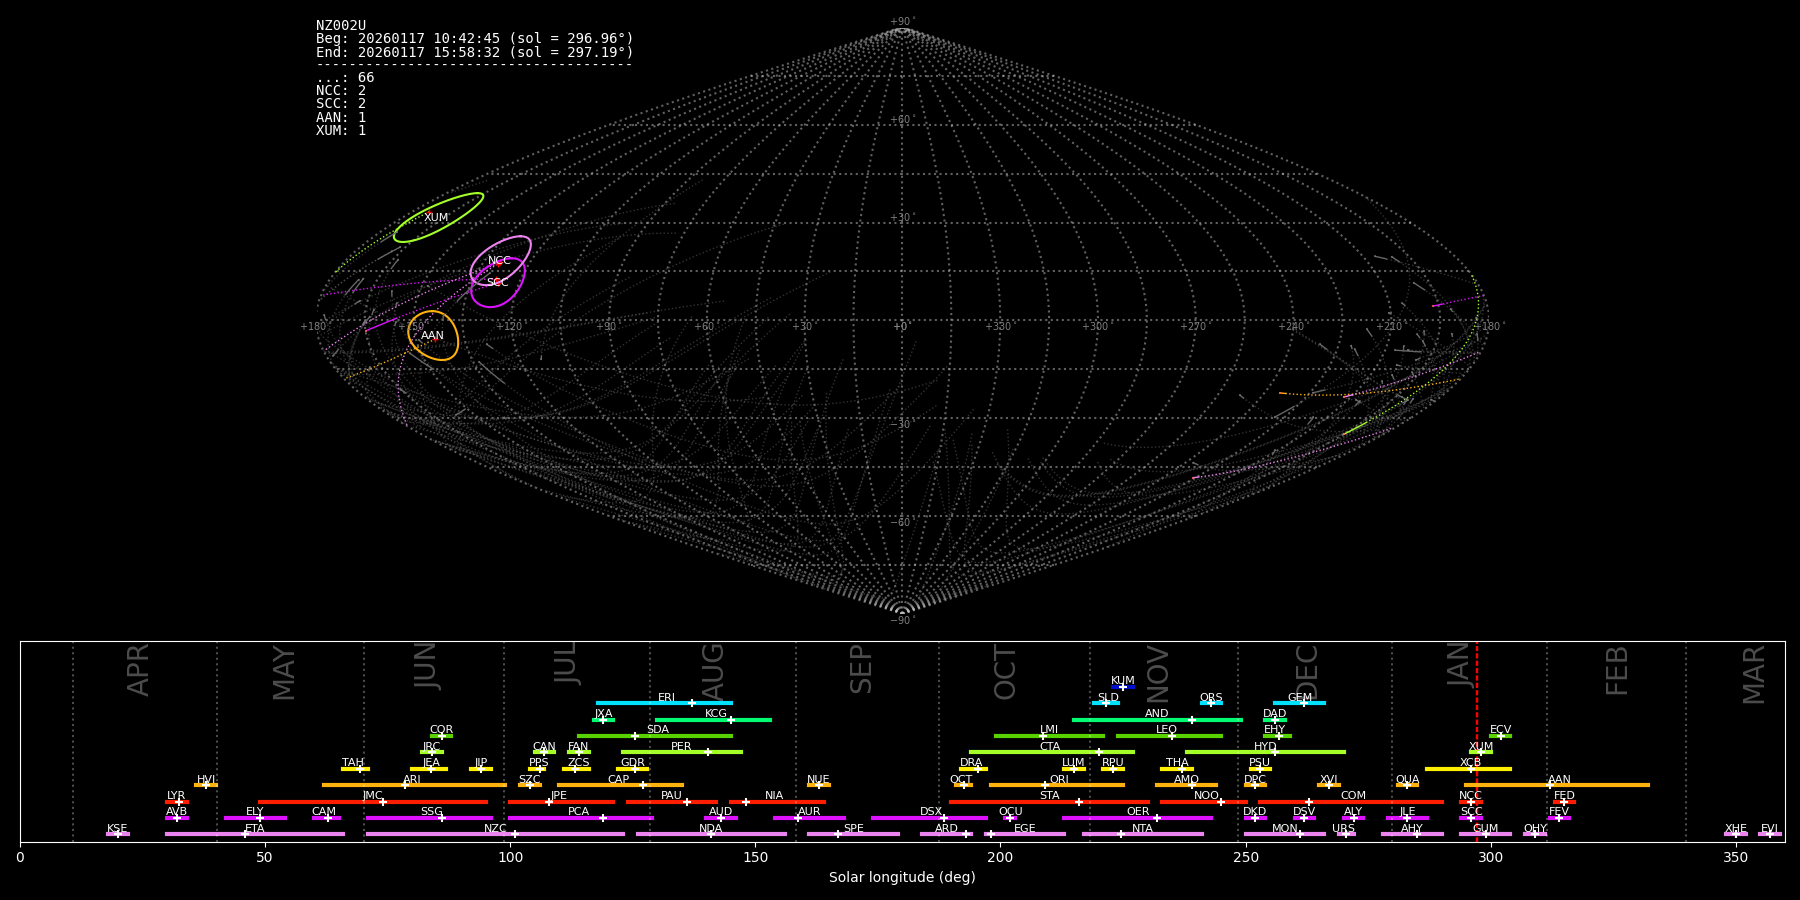
Task: Select the NCC label on the sky map
Action: click(x=499, y=261)
